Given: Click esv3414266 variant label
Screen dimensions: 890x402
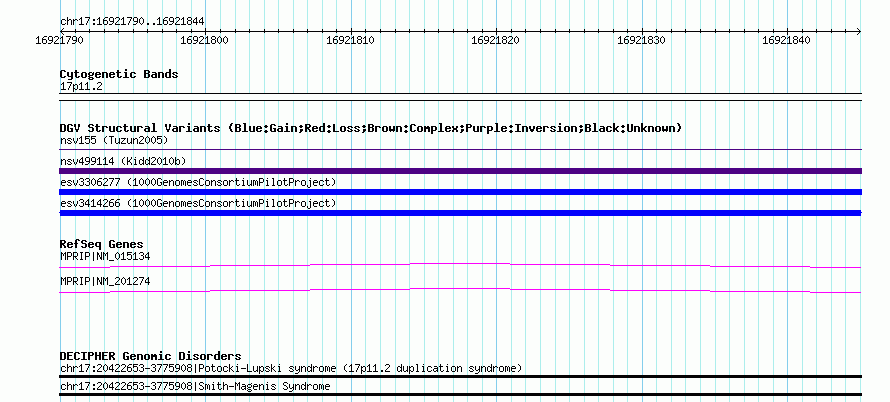Looking at the screenshot, I should click(198, 203).
